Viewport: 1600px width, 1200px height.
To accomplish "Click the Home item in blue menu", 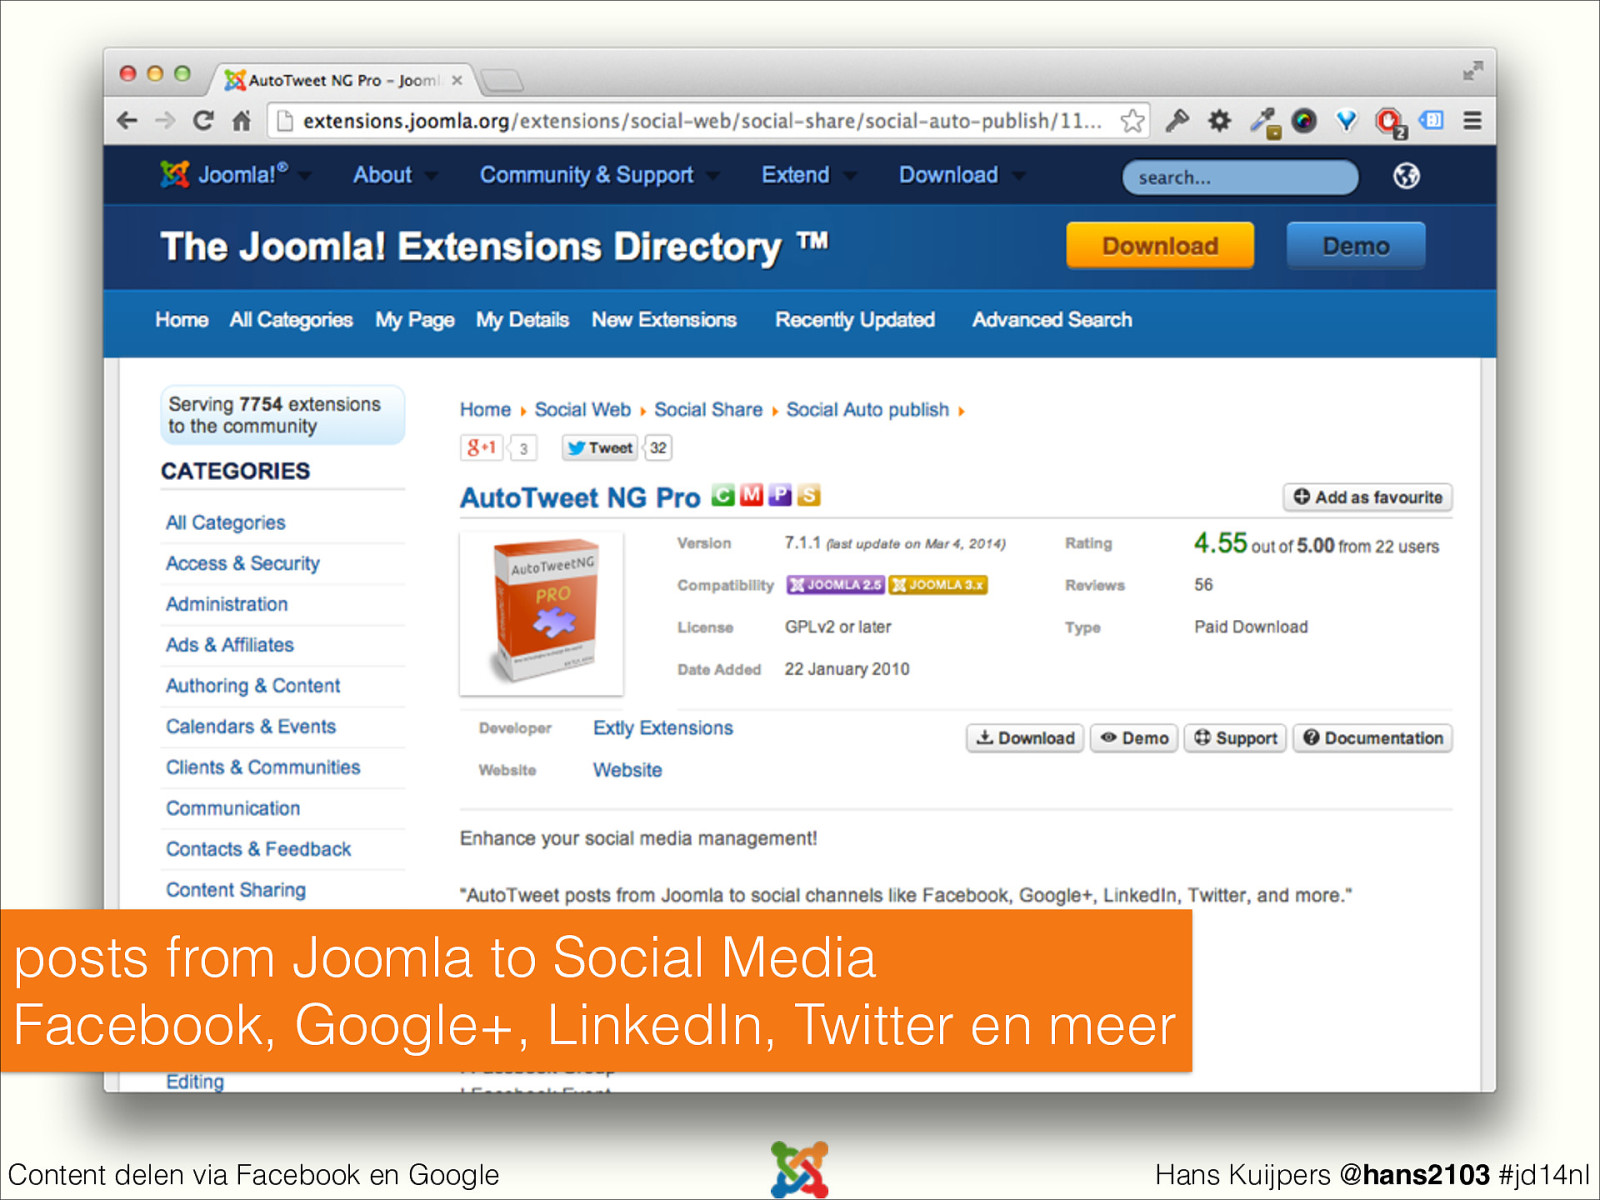I will point(182,320).
